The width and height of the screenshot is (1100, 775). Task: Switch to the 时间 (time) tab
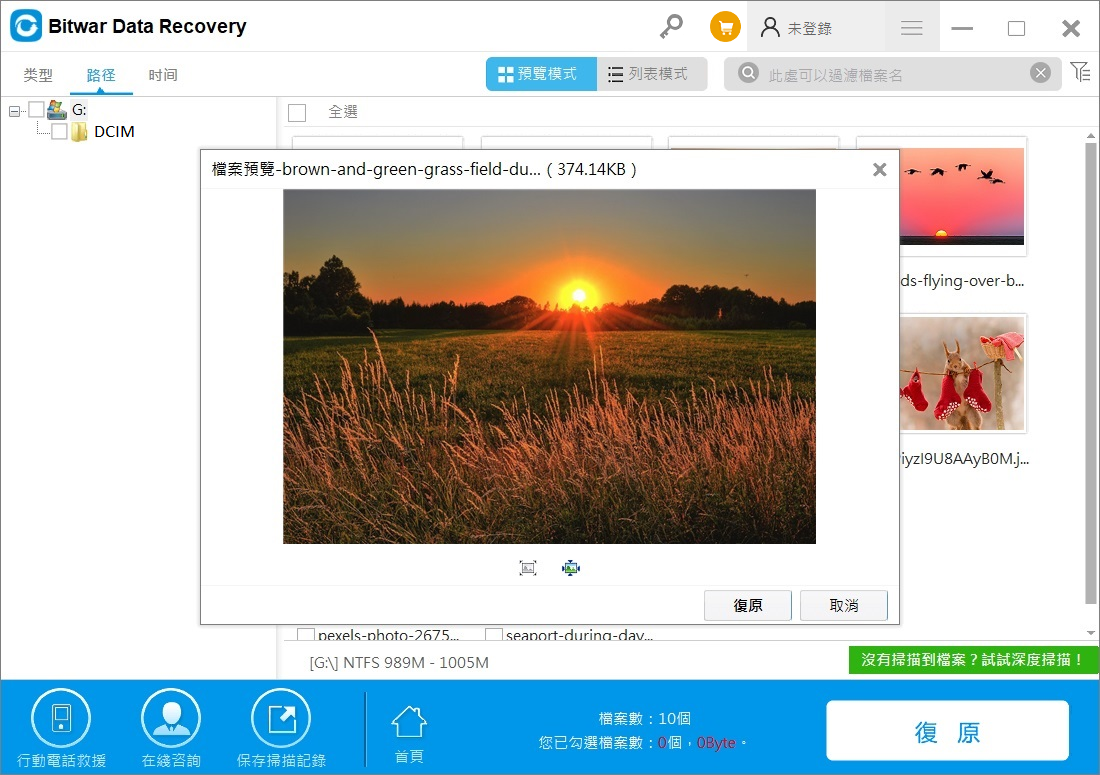[163, 75]
